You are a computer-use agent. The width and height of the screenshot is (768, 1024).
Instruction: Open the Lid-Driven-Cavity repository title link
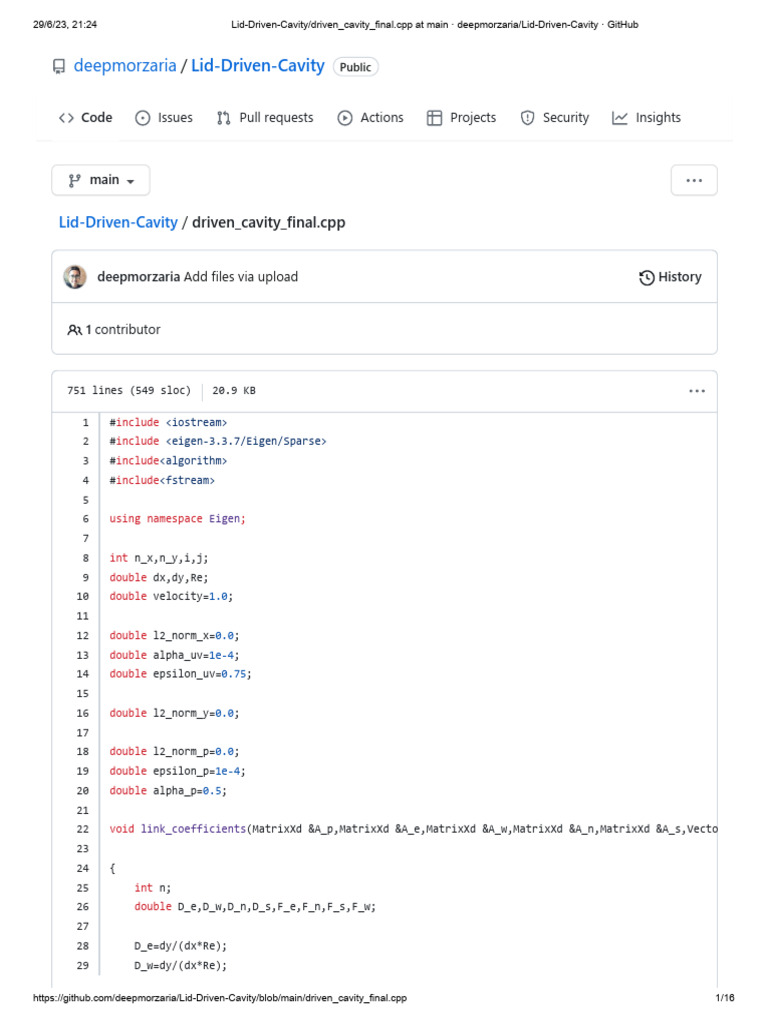coord(258,66)
